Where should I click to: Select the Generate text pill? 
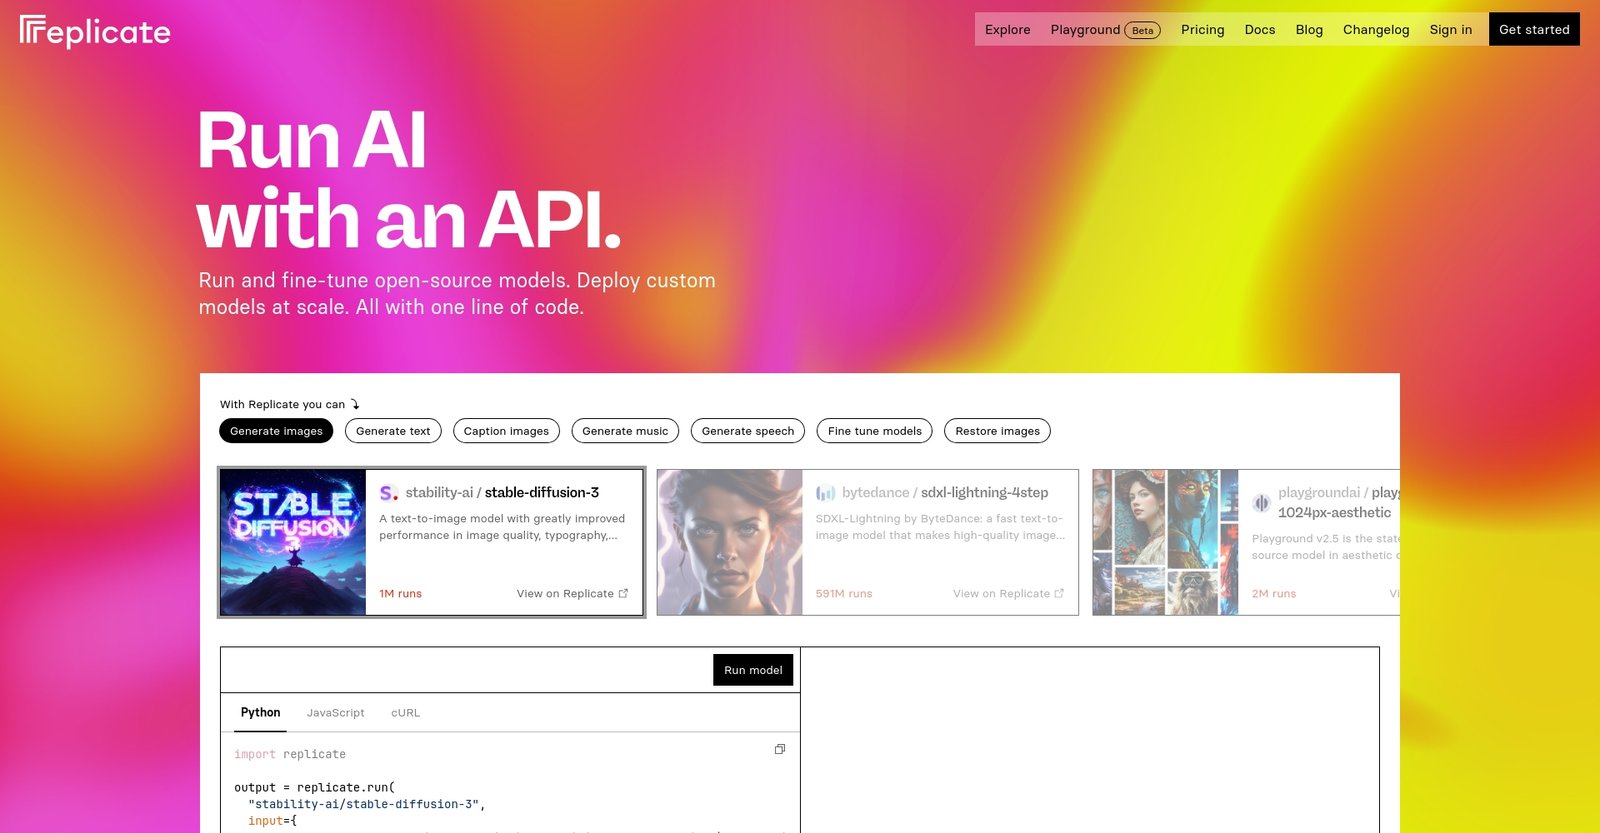pyautogui.click(x=393, y=431)
